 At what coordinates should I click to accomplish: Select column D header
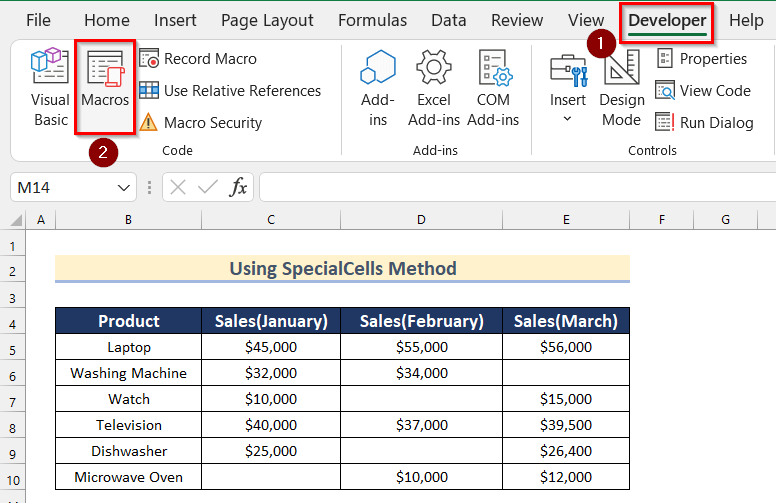pos(421,219)
